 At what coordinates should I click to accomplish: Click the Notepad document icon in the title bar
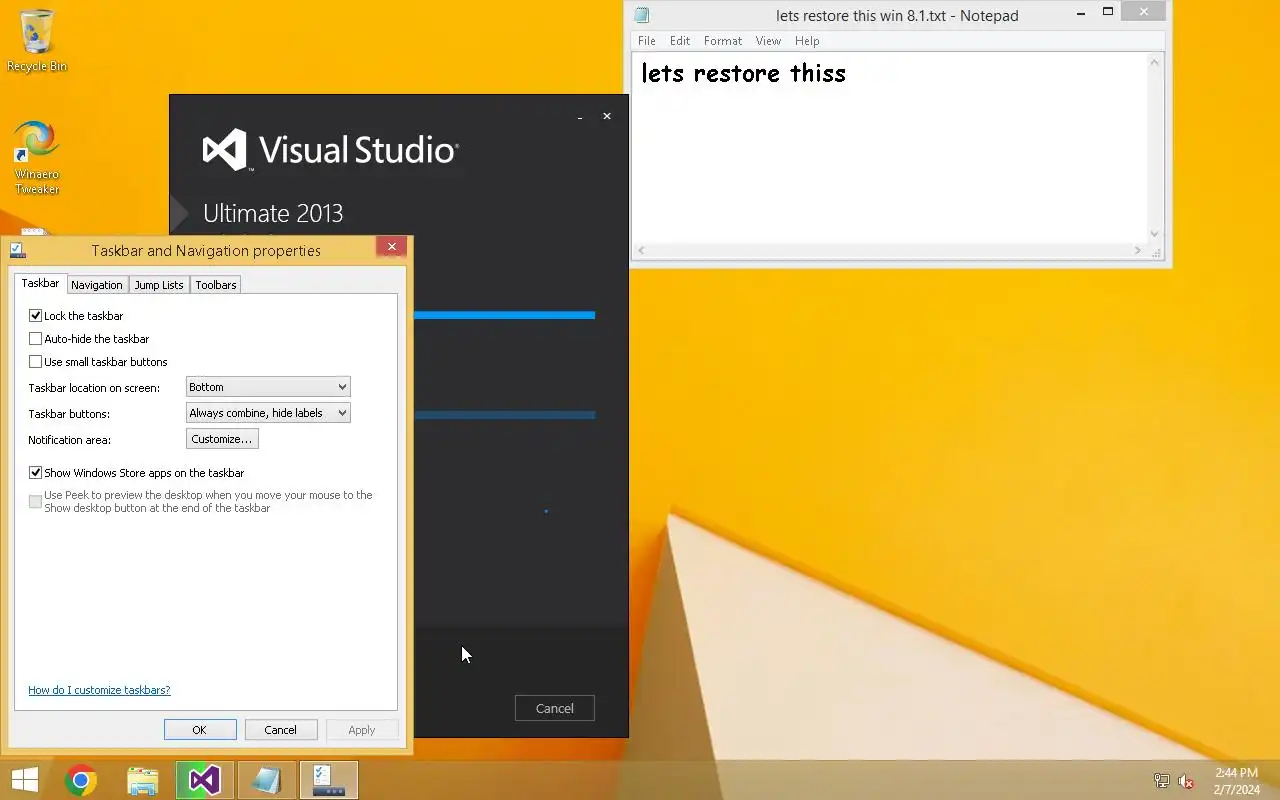642,15
